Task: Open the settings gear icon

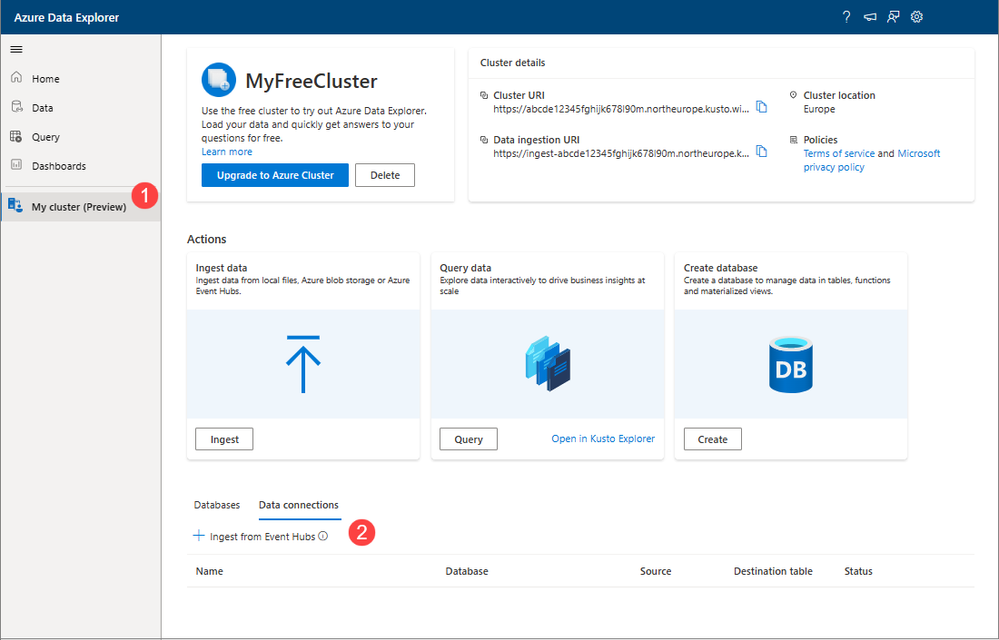Action: coord(917,17)
